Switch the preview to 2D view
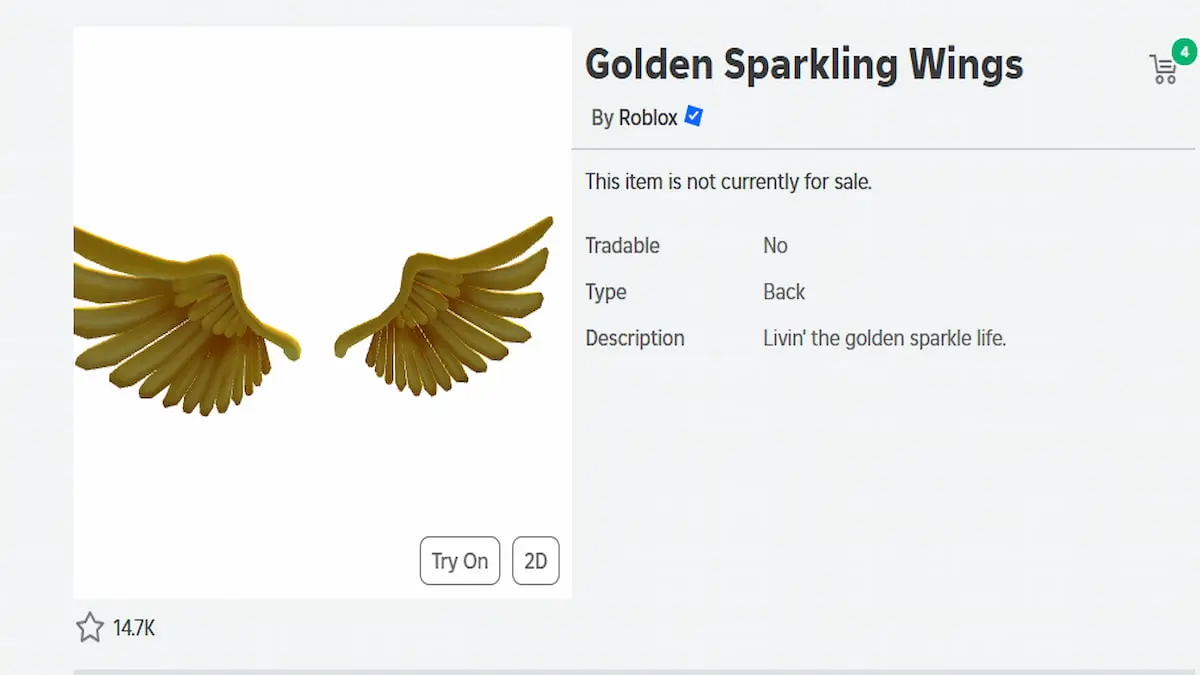 (x=536, y=561)
